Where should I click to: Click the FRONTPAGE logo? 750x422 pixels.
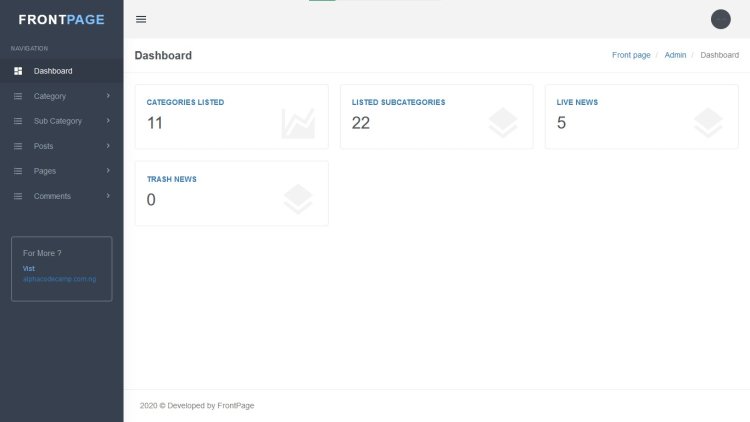pyautogui.click(x=61, y=20)
